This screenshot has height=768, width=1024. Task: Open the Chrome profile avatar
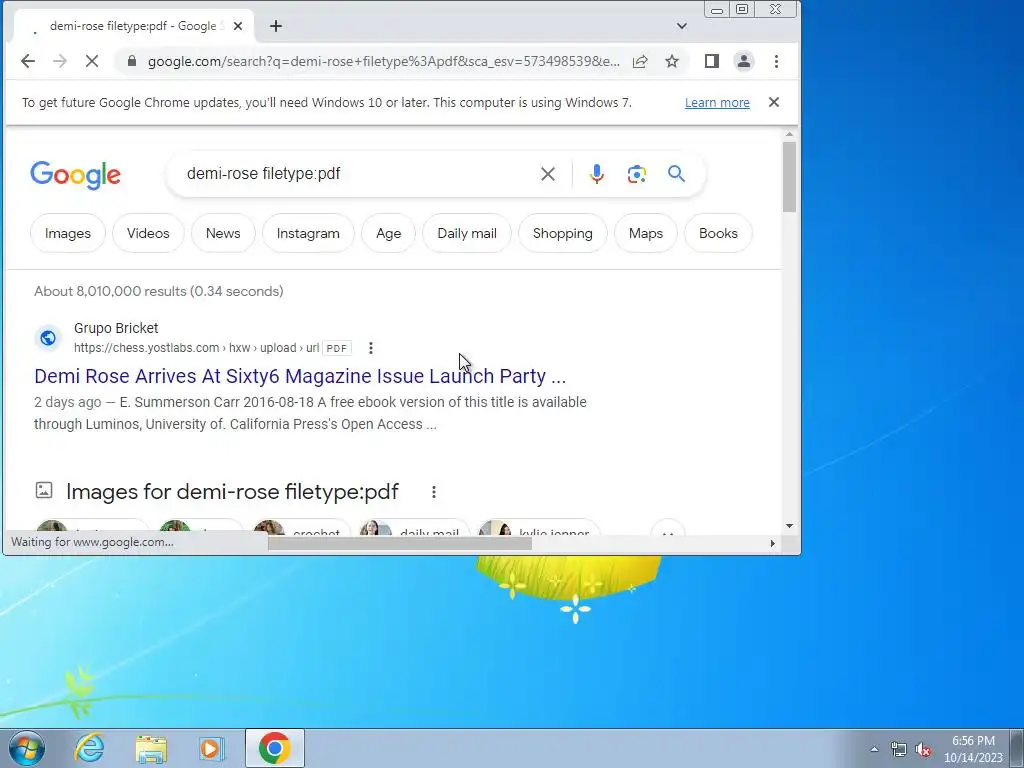click(744, 61)
